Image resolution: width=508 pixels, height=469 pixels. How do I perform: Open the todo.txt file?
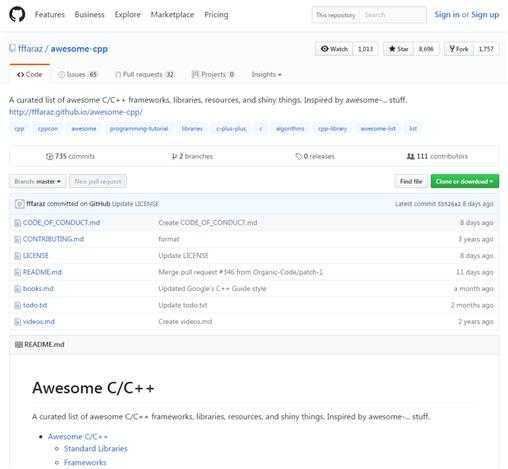click(35, 305)
